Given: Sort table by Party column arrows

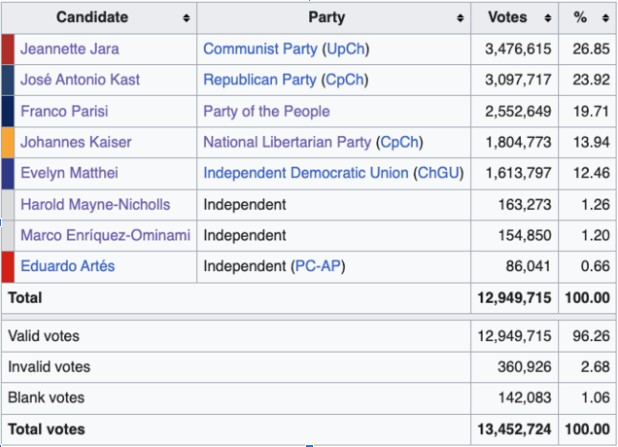Looking at the screenshot, I should pos(460,18).
